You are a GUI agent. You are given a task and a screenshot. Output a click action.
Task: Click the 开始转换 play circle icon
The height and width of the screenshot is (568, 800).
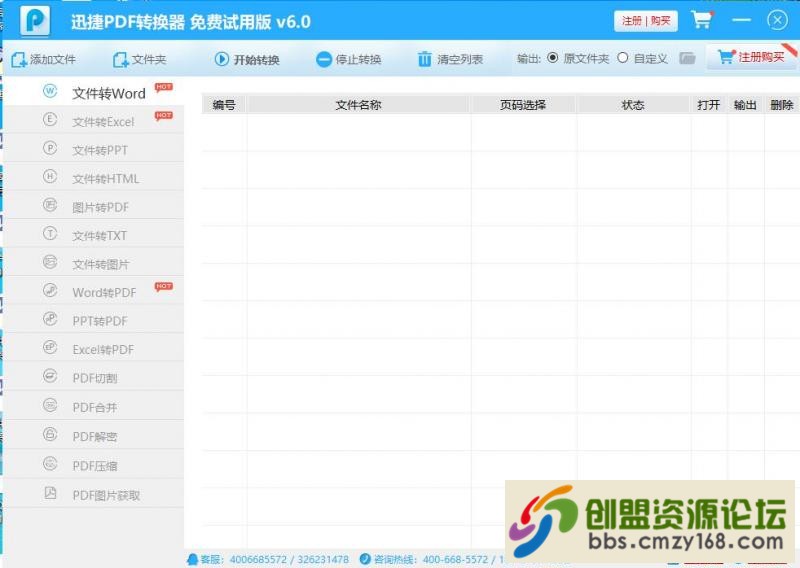(x=221, y=59)
